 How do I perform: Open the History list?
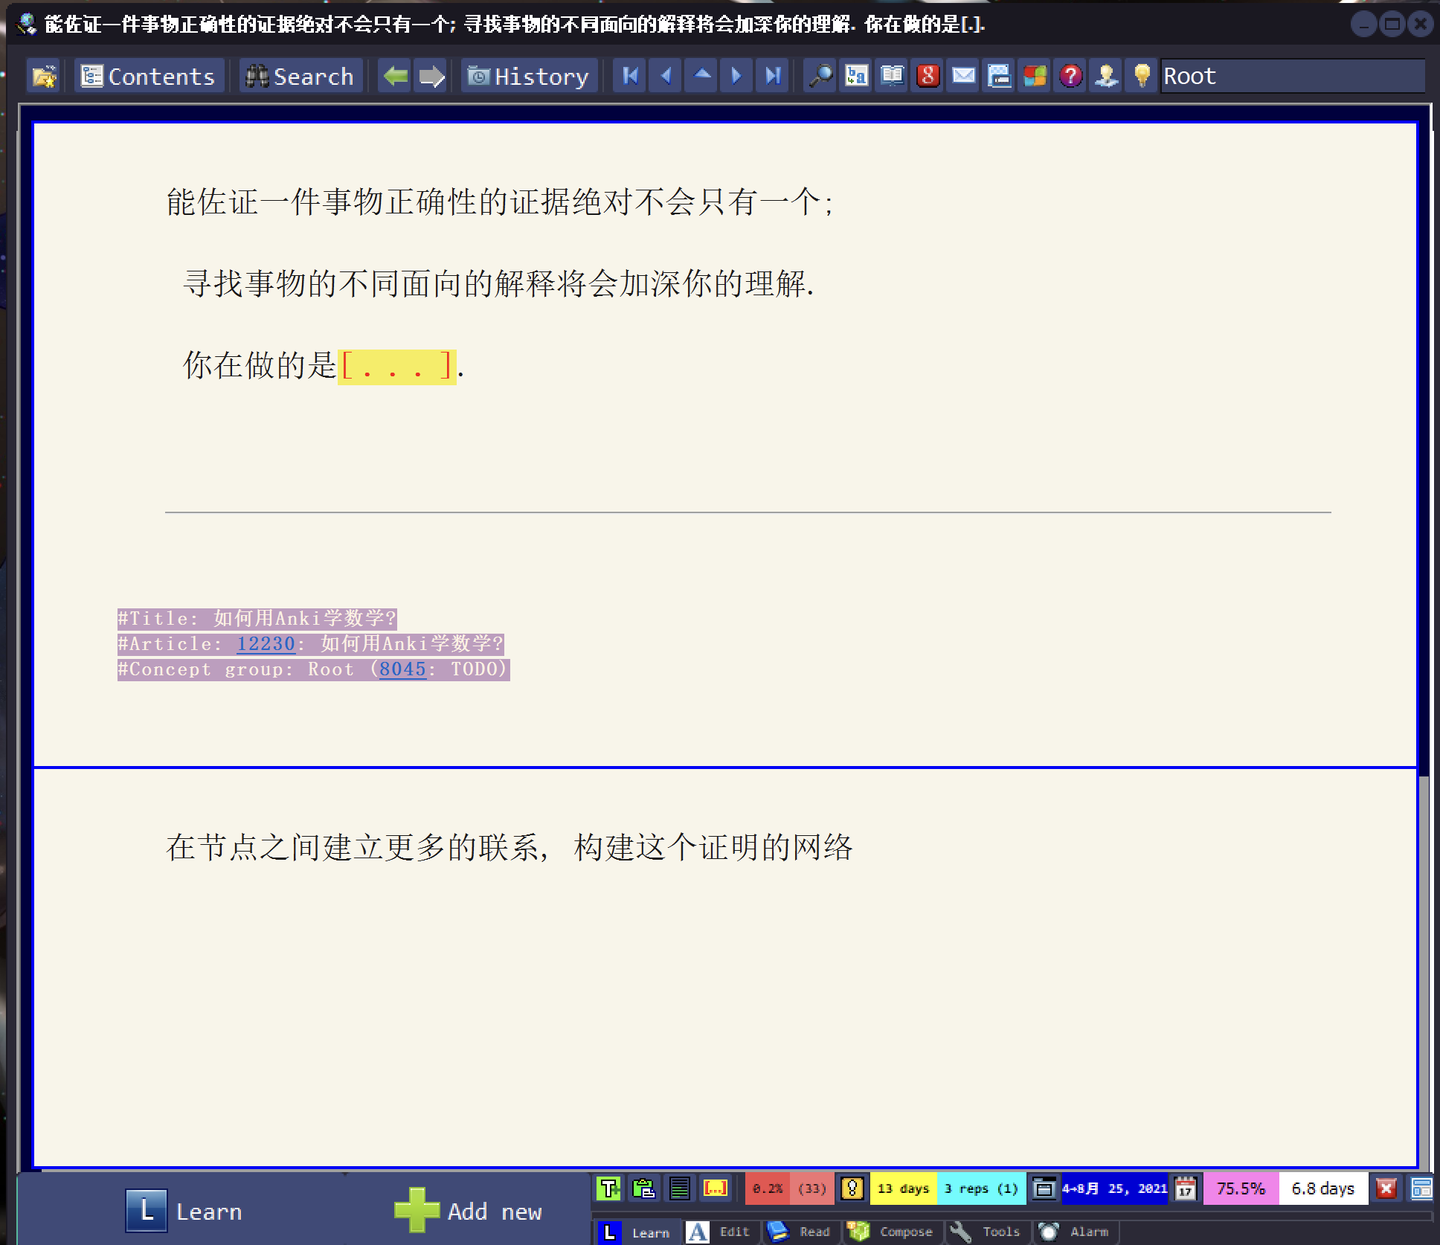click(x=529, y=76)
